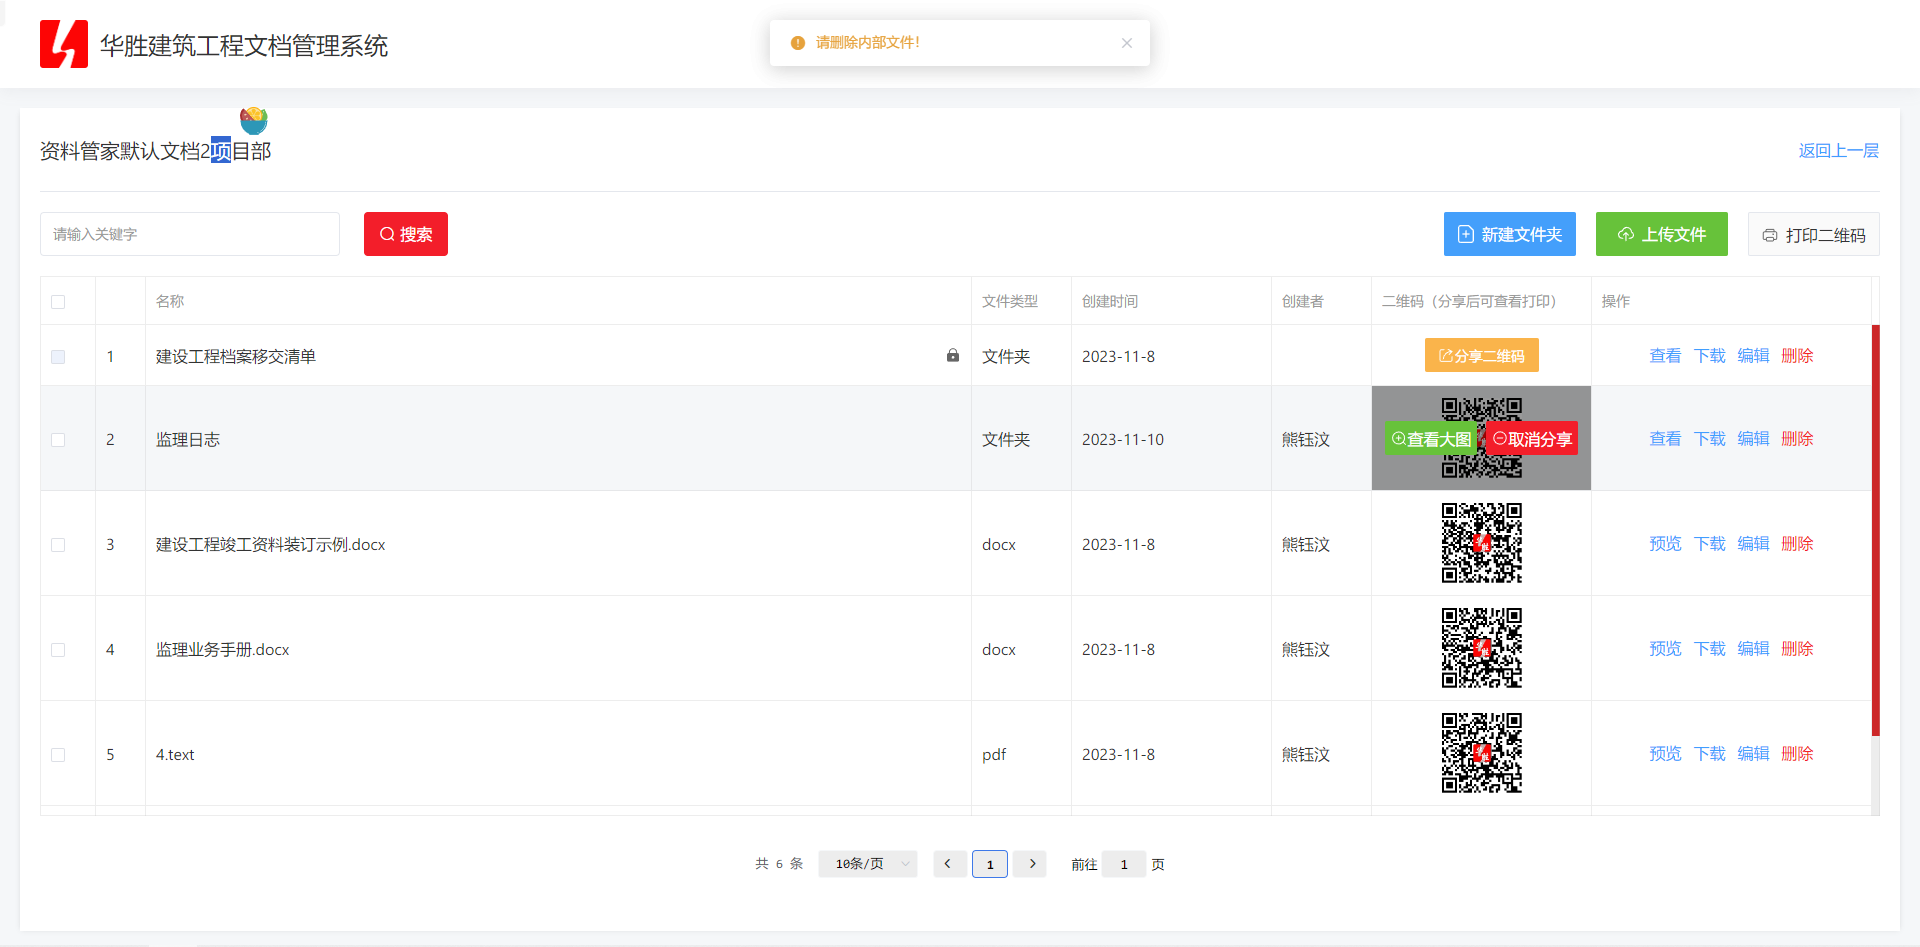
Task: Open QR code thumbnail for 4.text
Action: tap(1482, 753)
